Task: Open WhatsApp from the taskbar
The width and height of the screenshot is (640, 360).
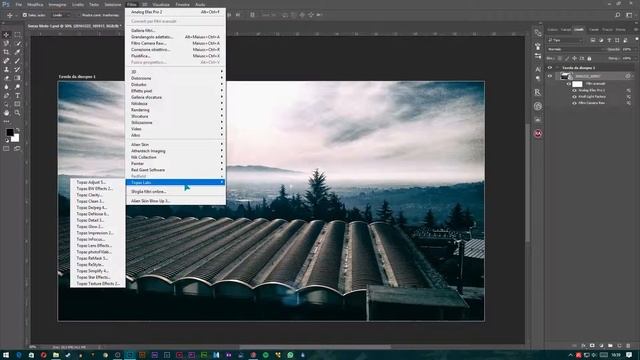Action: [x=290, y=355]
